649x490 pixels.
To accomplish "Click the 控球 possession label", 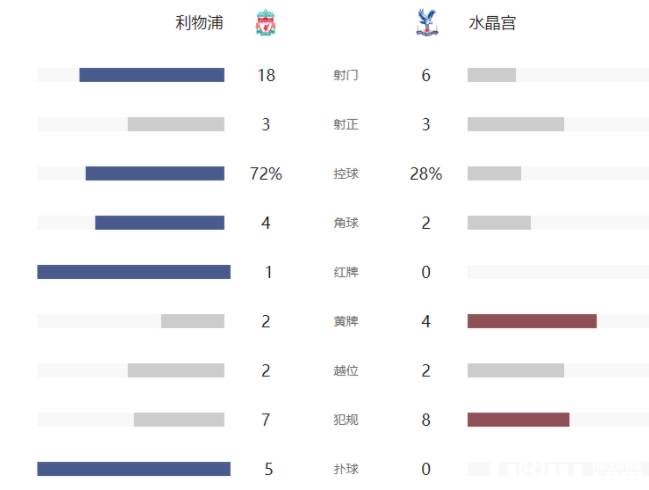I will (346, 173).
